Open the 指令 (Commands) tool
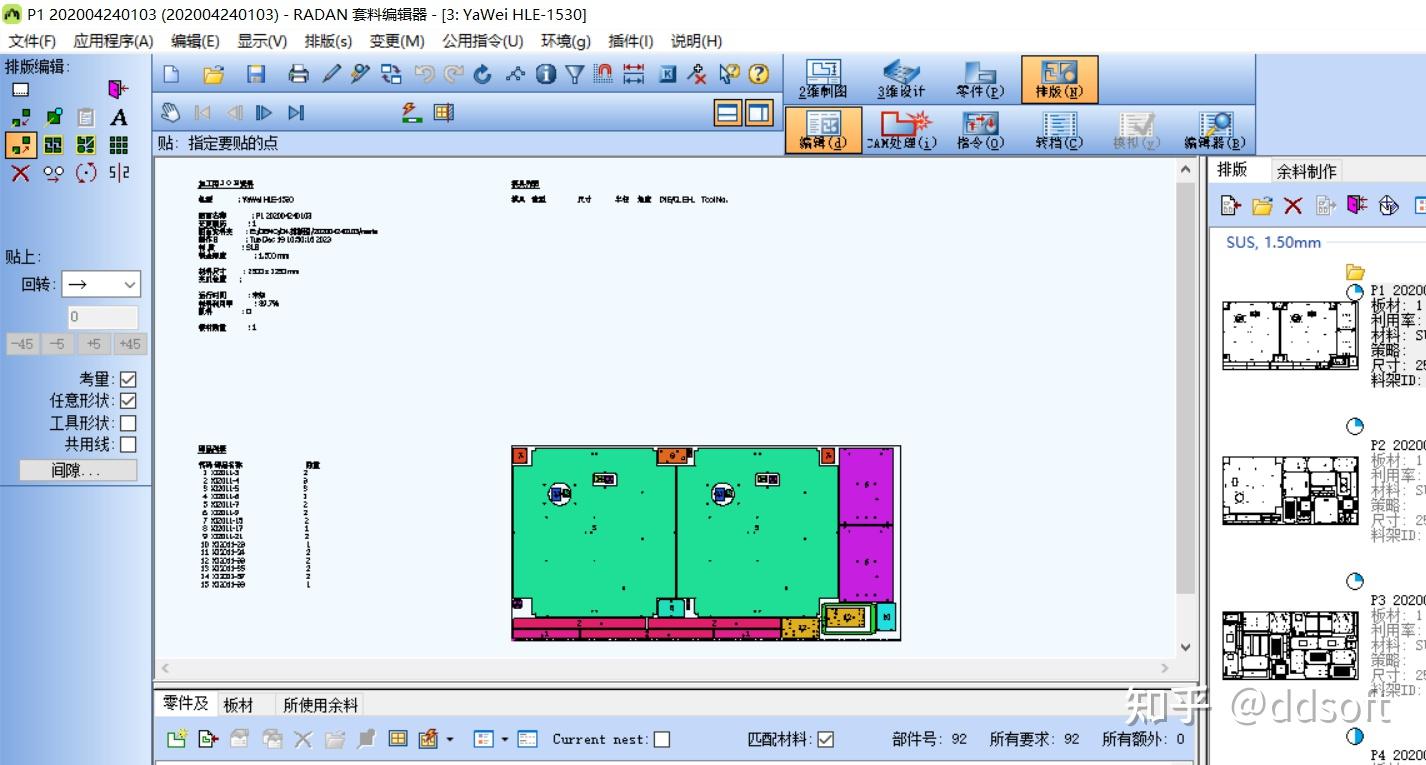The width and height of the screenshot is (1426, 765). pyautogui.click(x=980, y=130)
